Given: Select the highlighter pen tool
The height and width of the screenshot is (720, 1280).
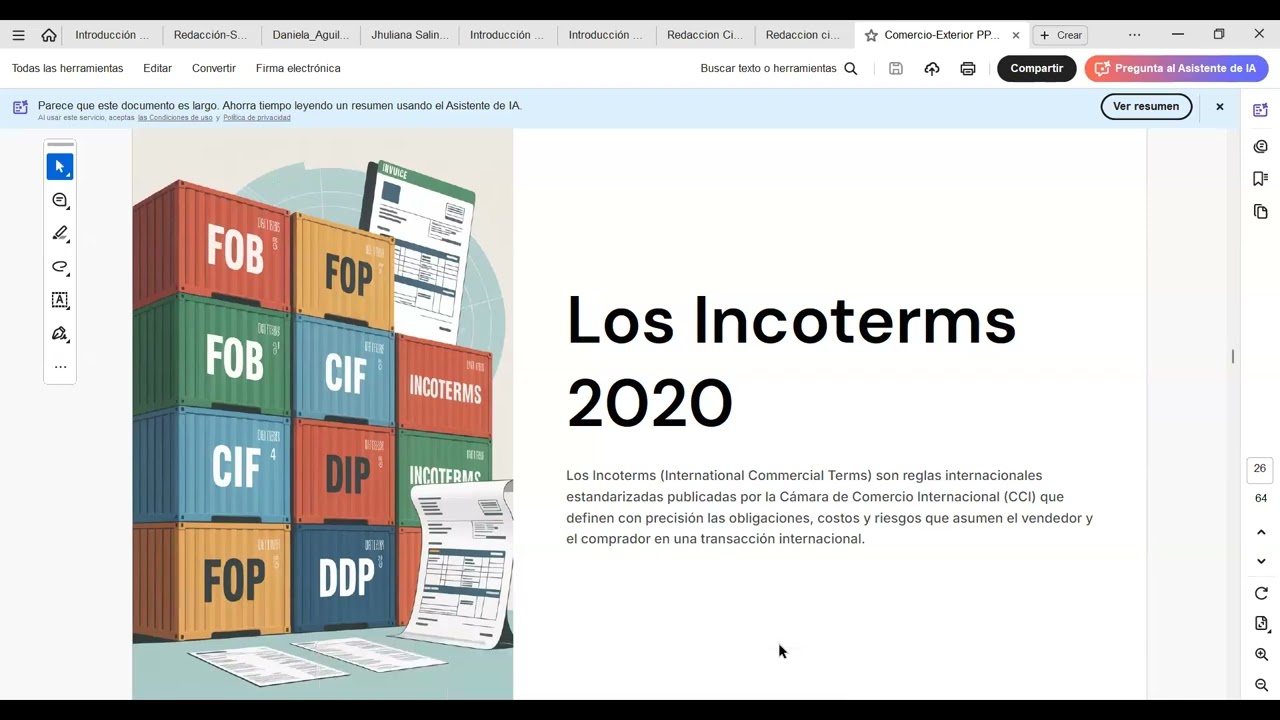Looking at the screenshot, I should (60, 234).
